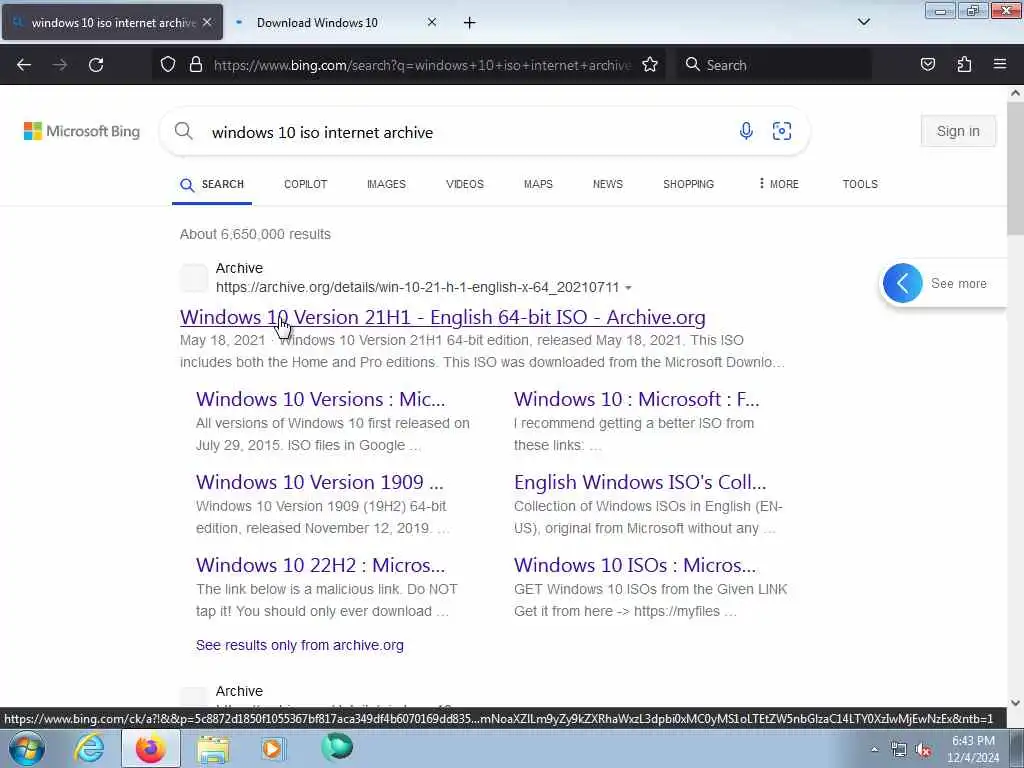Show hidden system tray icons
Viewport: 1024px width, 768px height.
coord(874,750)
